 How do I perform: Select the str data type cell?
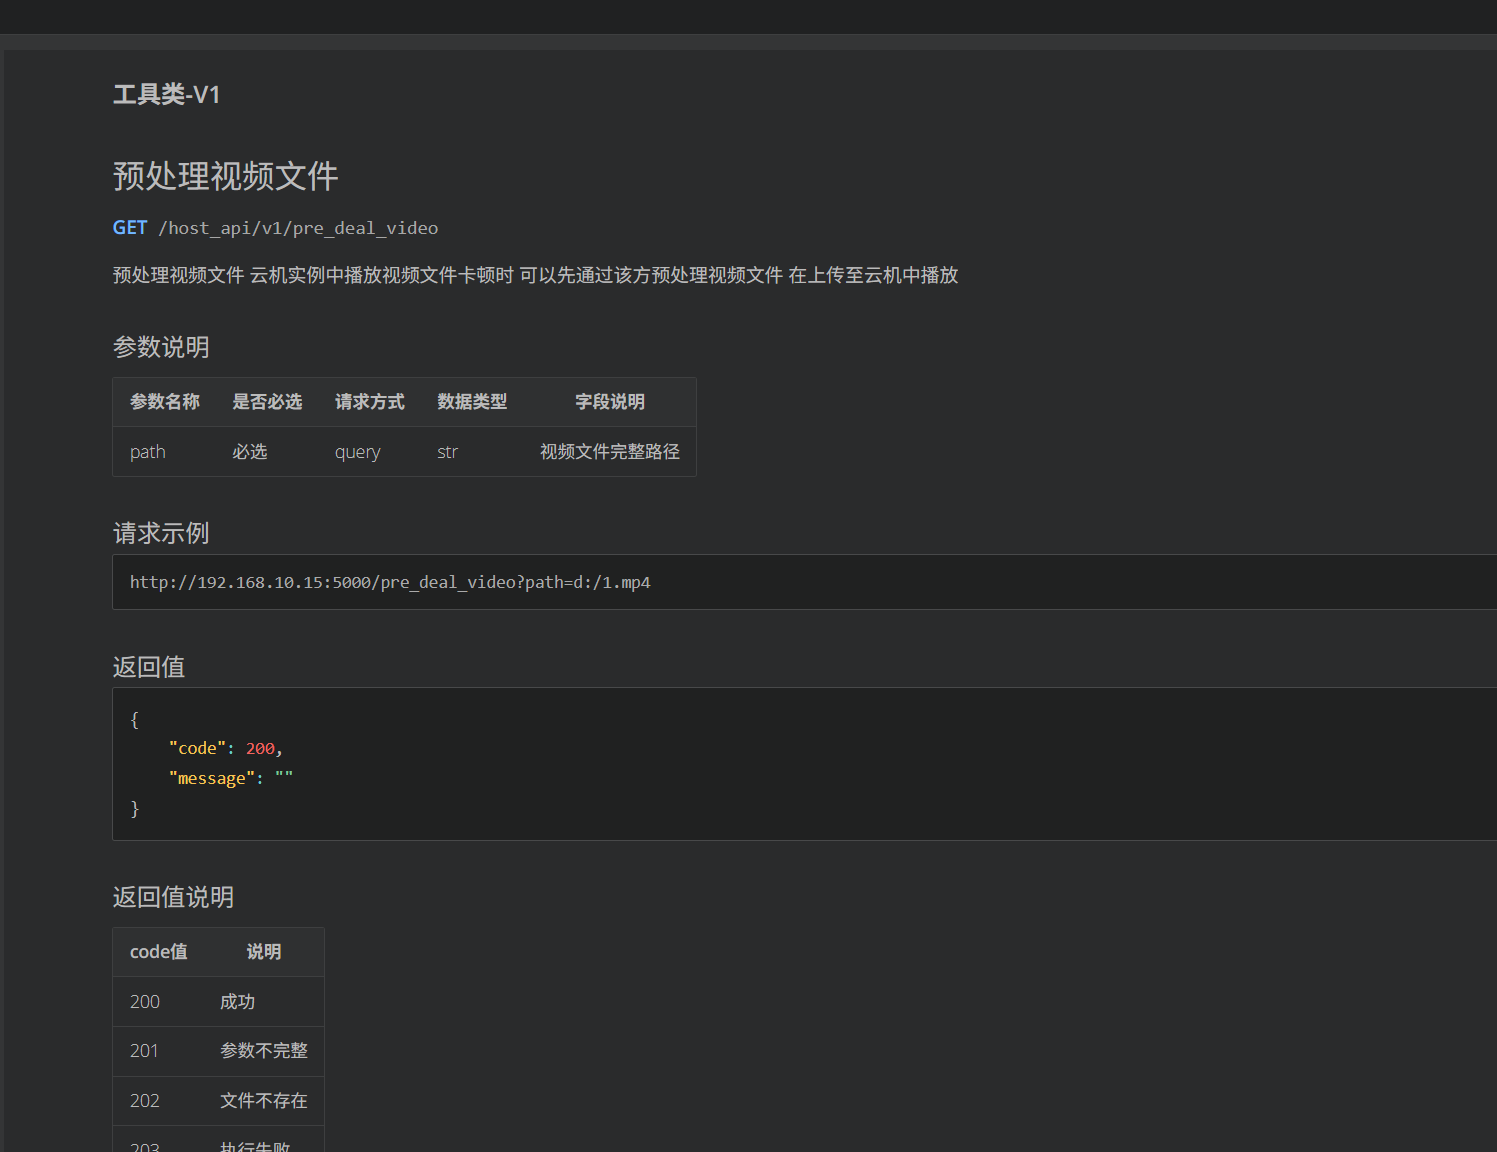[447, 451]
